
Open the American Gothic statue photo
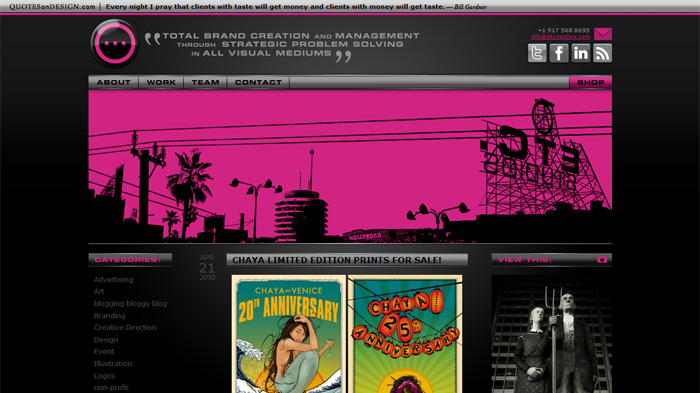(x=552, y=334)
